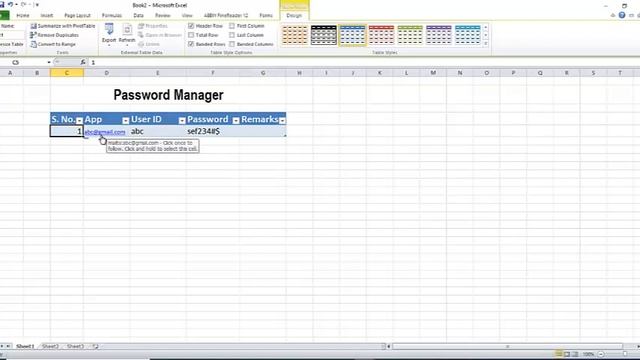The image size is (640, 360).
Task: Click the Export table data icon
Action: coord(109,29)
